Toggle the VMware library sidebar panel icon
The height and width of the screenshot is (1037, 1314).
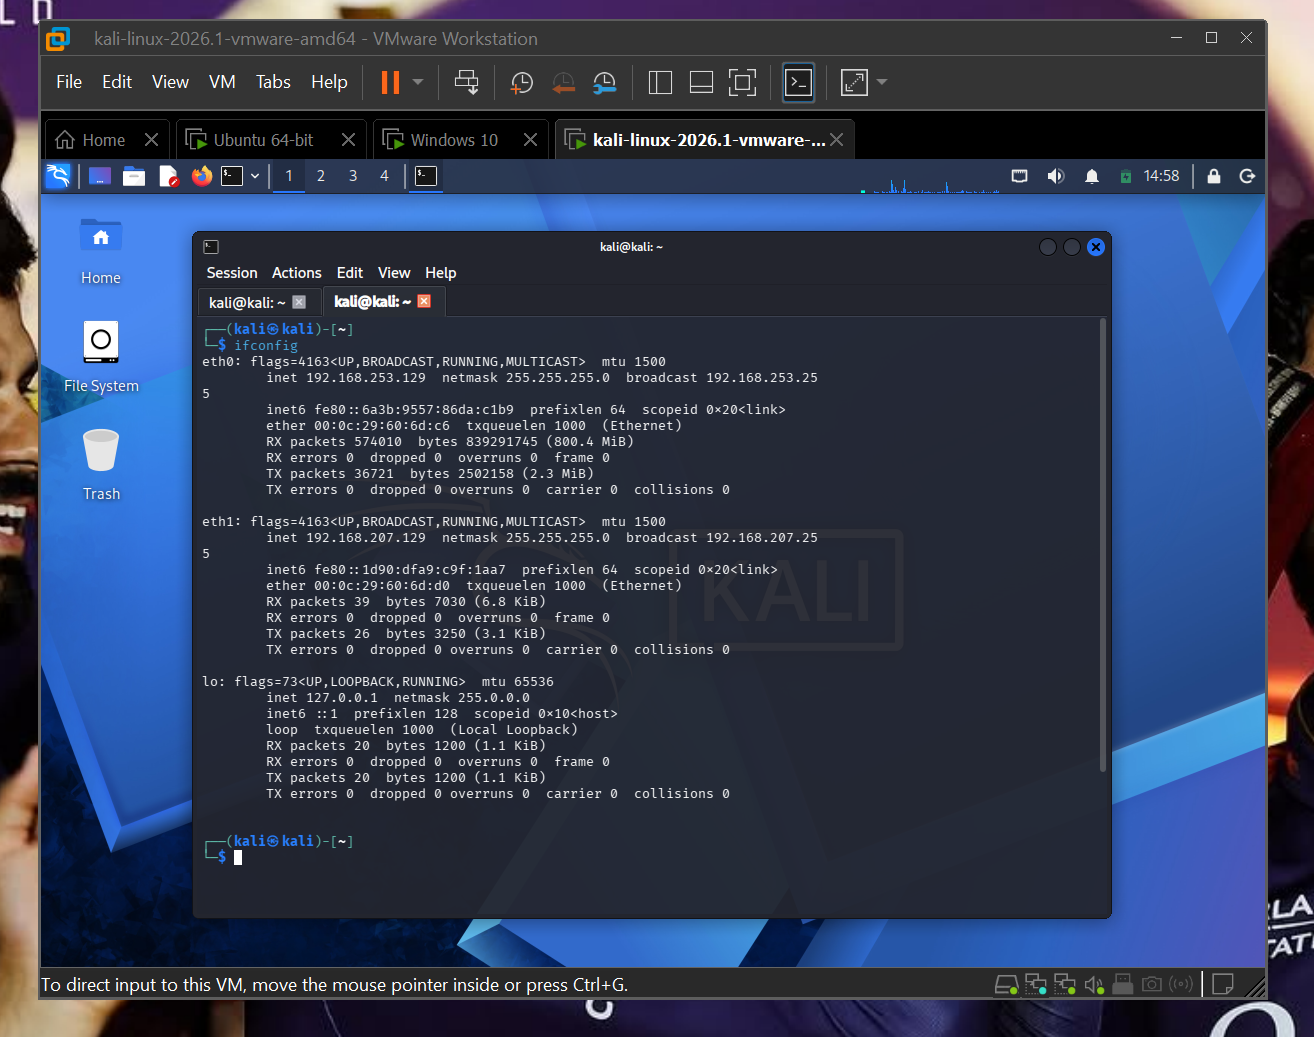[x=660, y=82]
